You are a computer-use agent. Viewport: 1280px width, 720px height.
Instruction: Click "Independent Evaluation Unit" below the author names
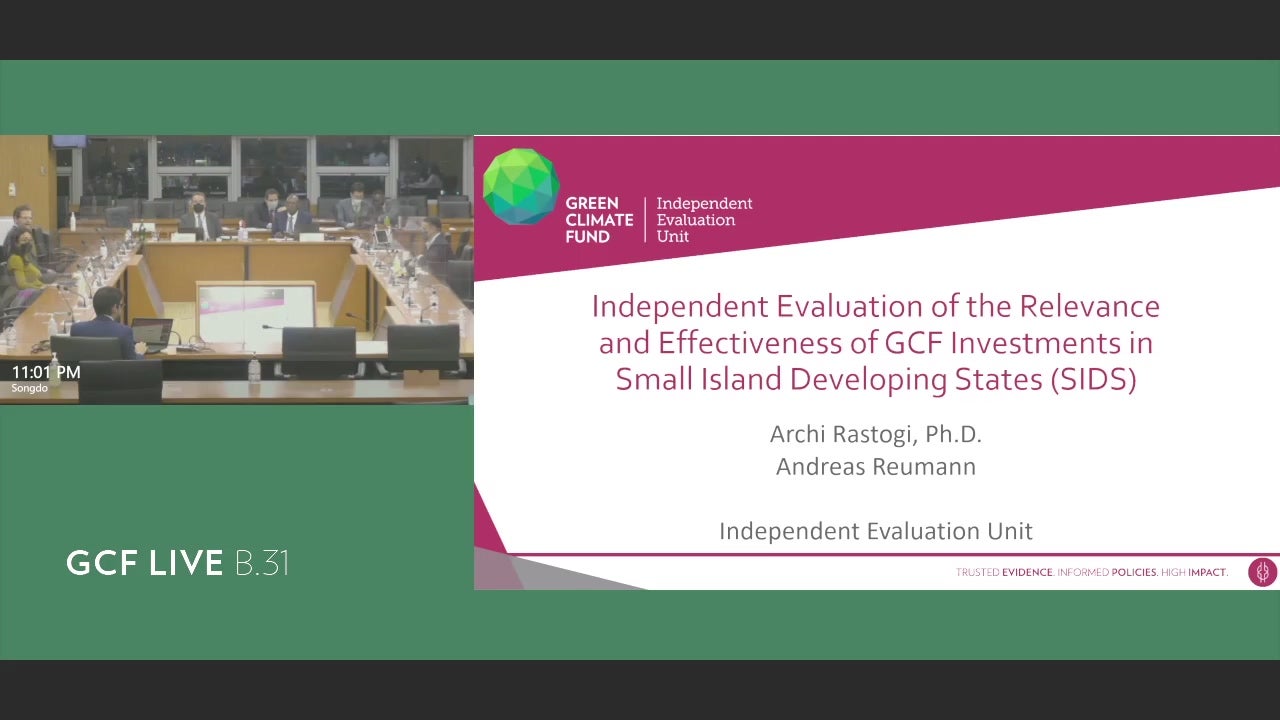pyautogui.click(x=876, y=532)
